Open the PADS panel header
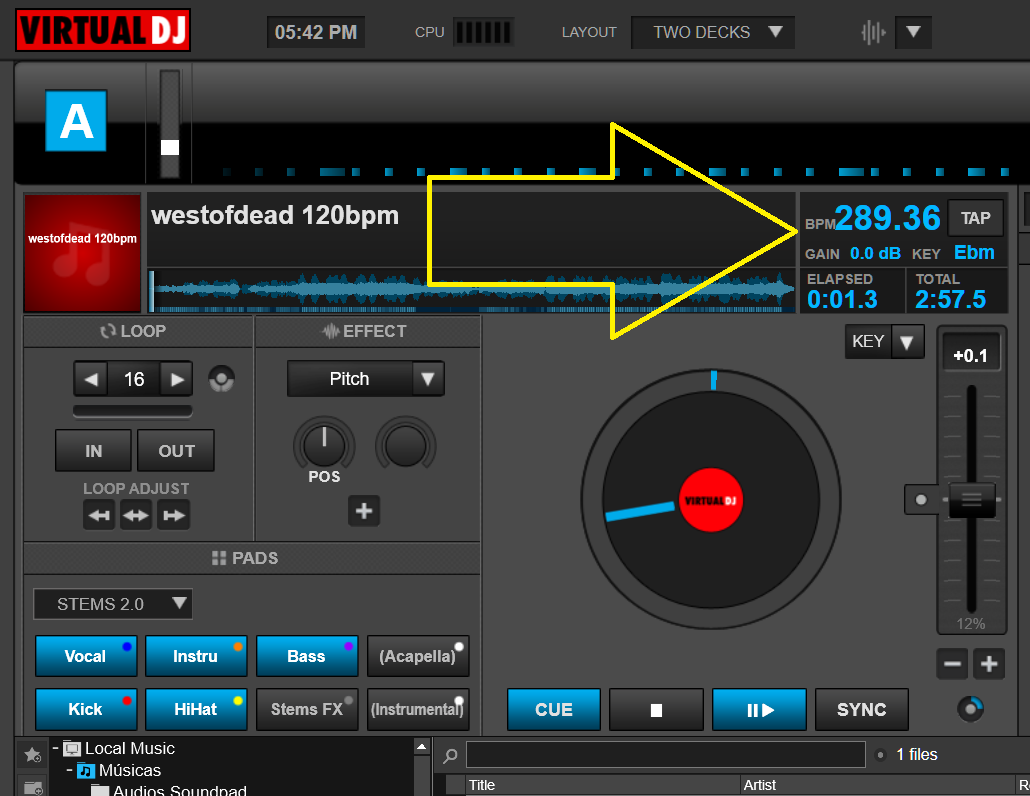The width and height of the screenshot is (1030, 796). point(252,558)
